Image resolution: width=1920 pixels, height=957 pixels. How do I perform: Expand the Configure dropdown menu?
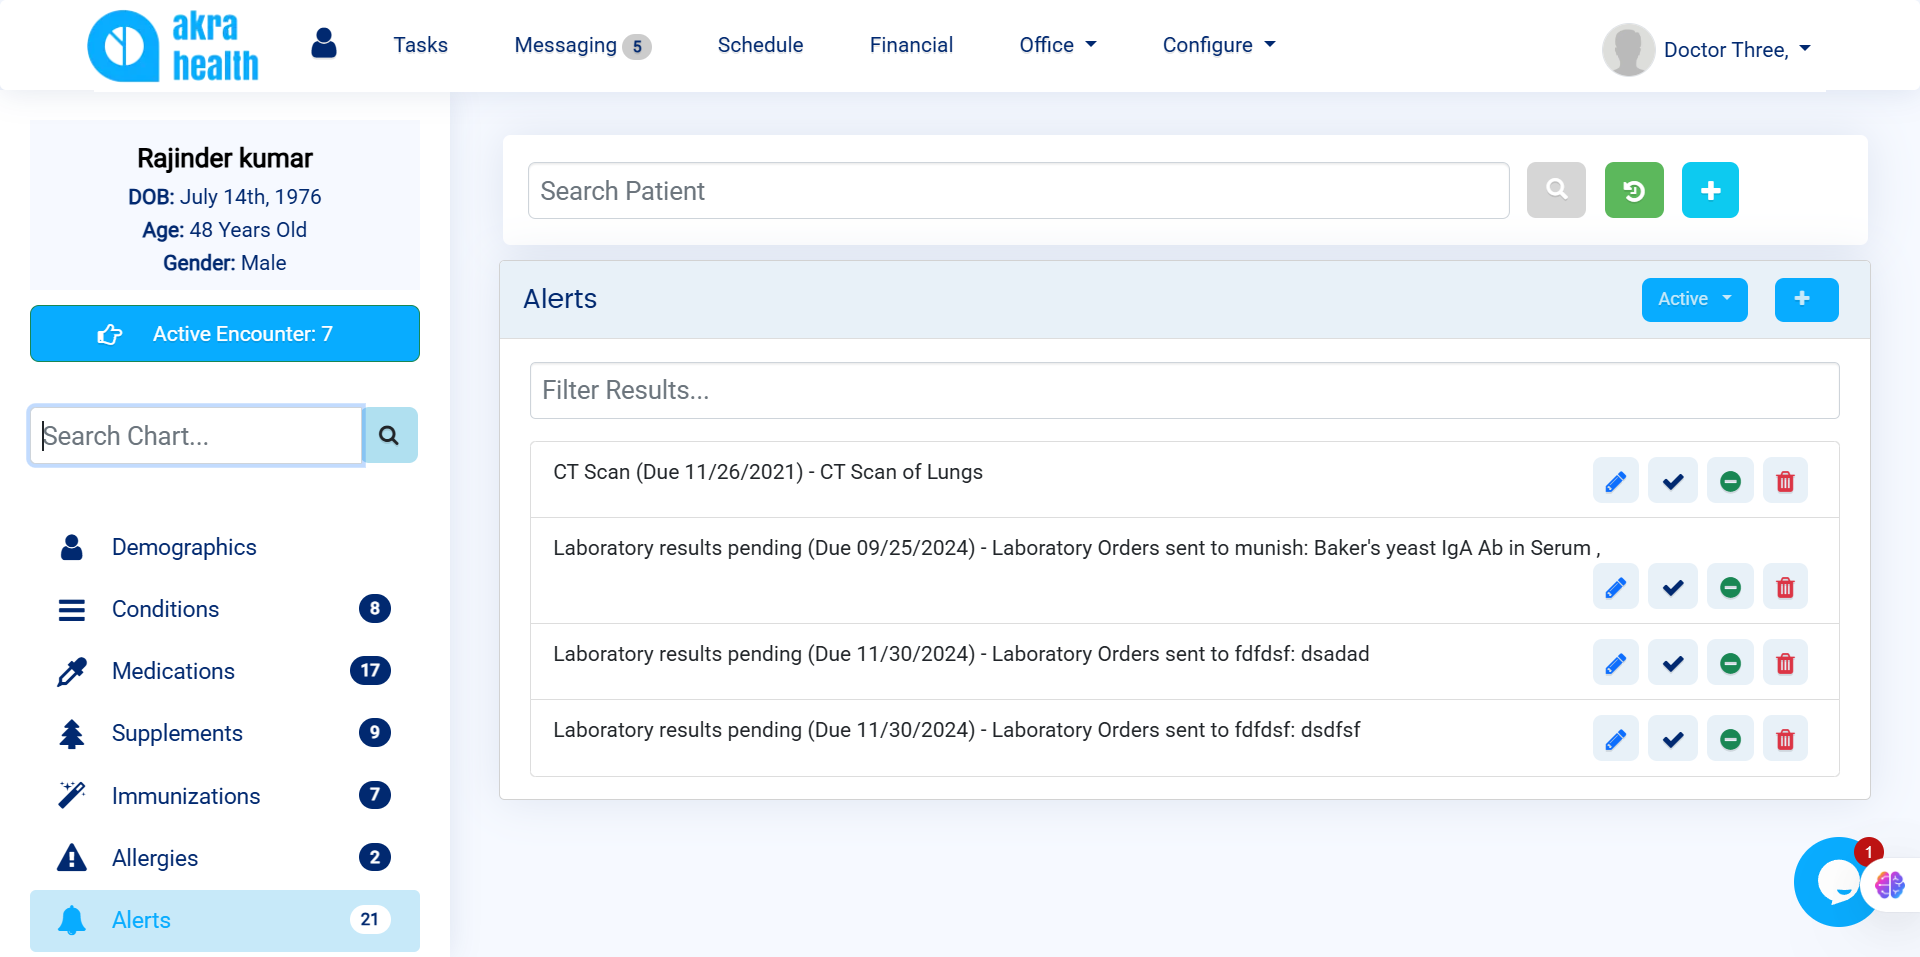coord(1219,45)
